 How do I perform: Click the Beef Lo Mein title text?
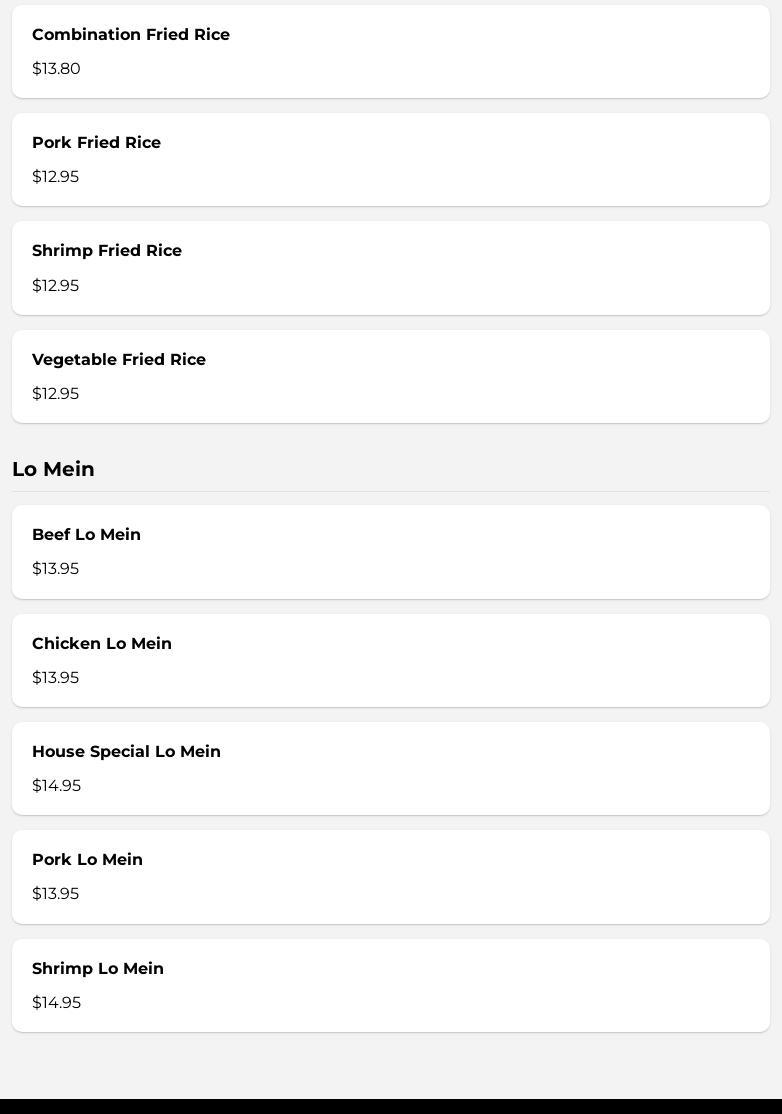point(86,535)
